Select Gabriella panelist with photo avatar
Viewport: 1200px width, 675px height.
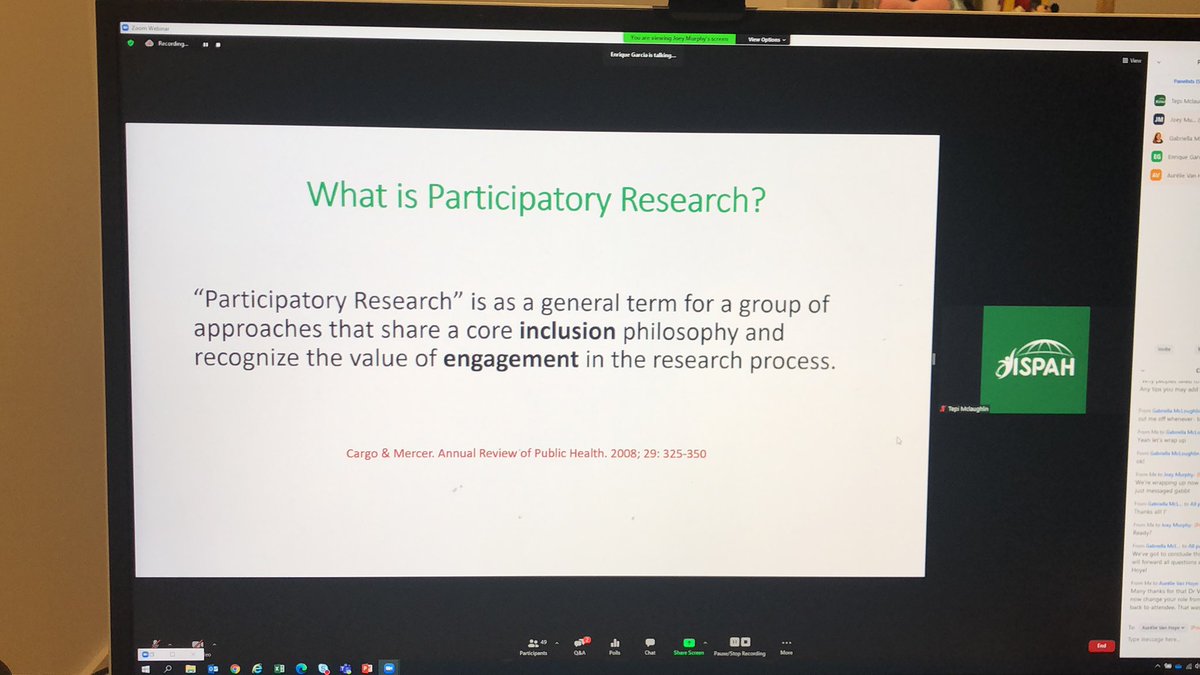coord(1176,138)
